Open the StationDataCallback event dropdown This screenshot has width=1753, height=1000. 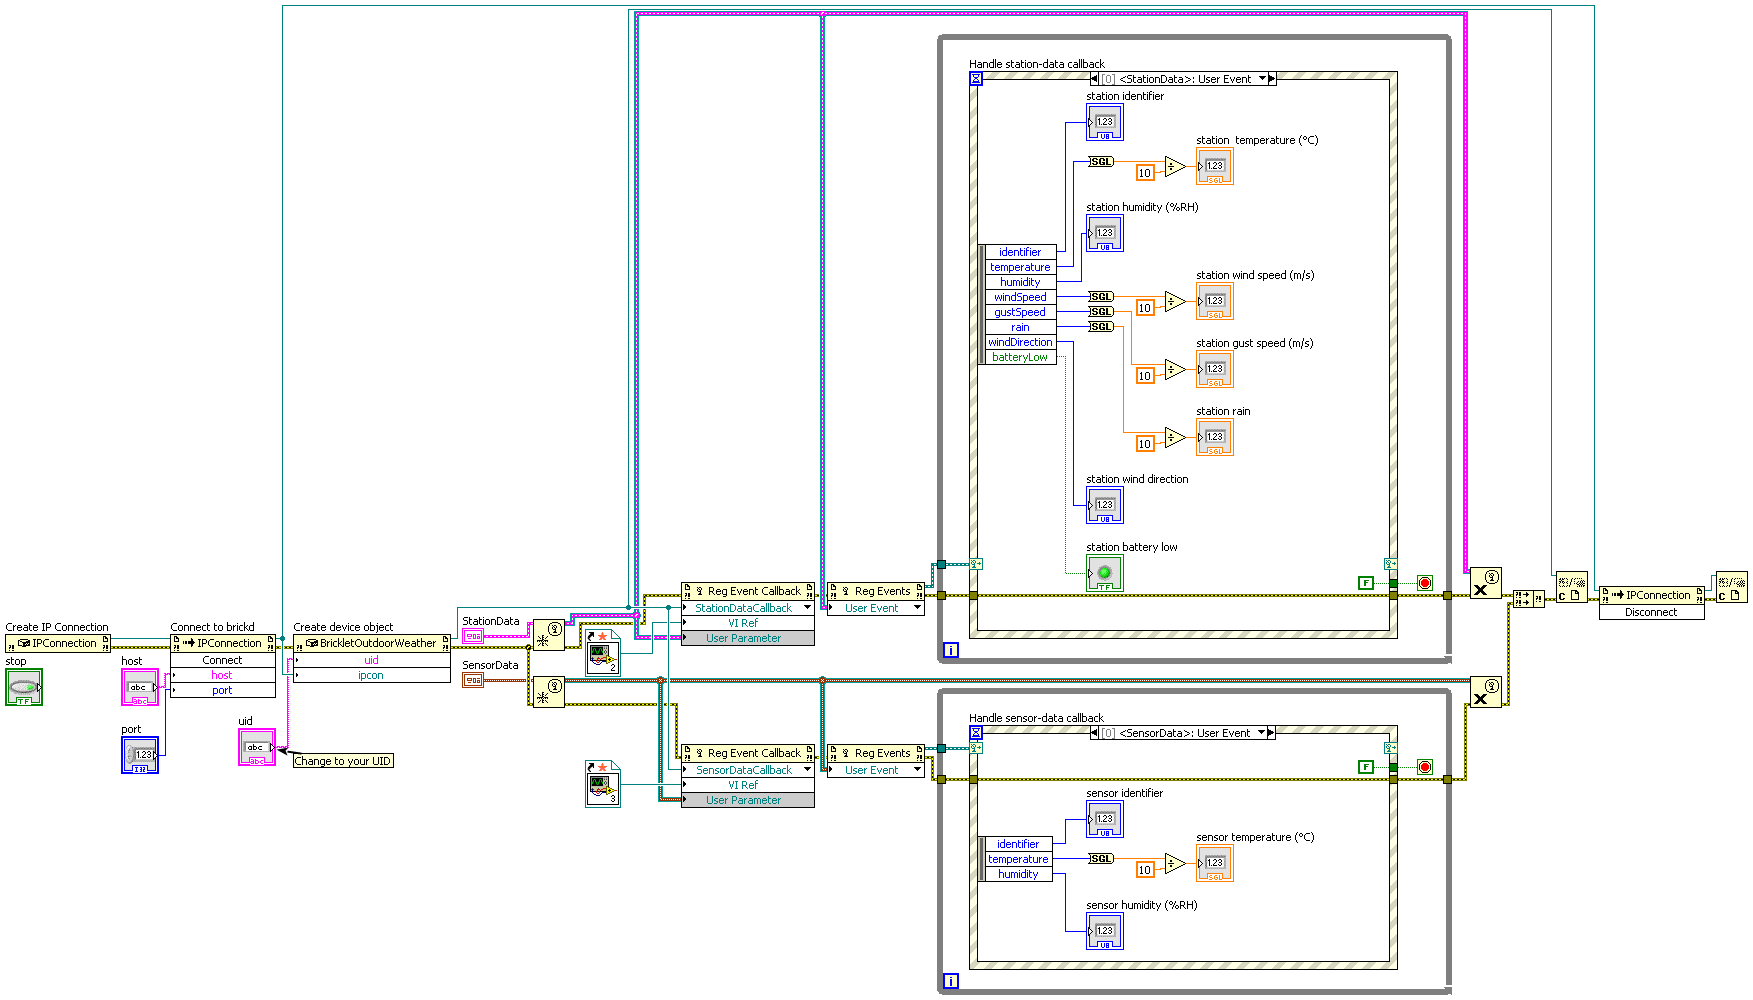pos(807,608)
